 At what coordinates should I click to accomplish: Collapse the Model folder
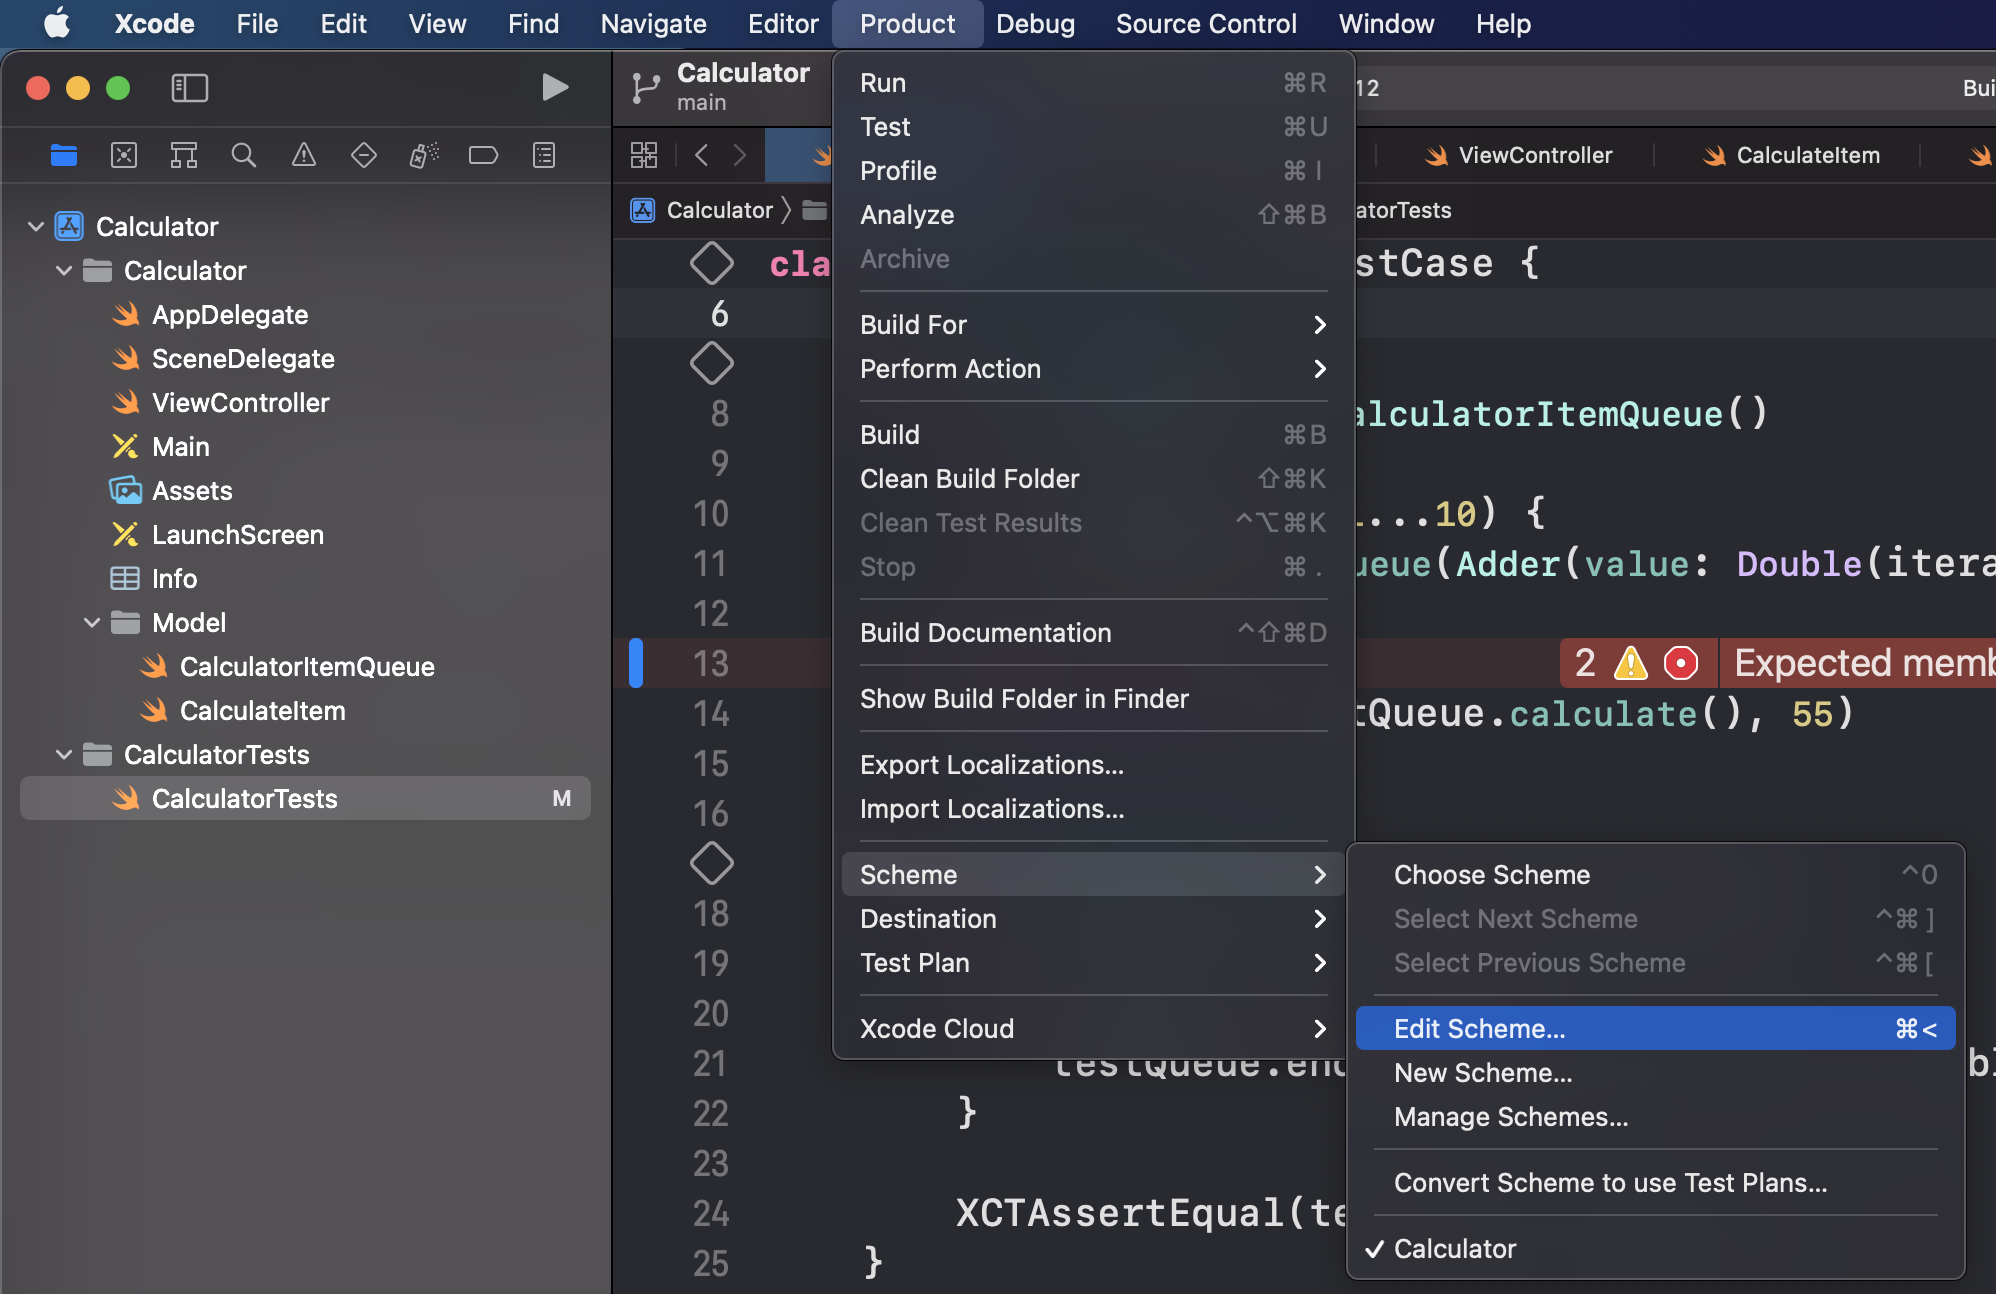[92, 623]
